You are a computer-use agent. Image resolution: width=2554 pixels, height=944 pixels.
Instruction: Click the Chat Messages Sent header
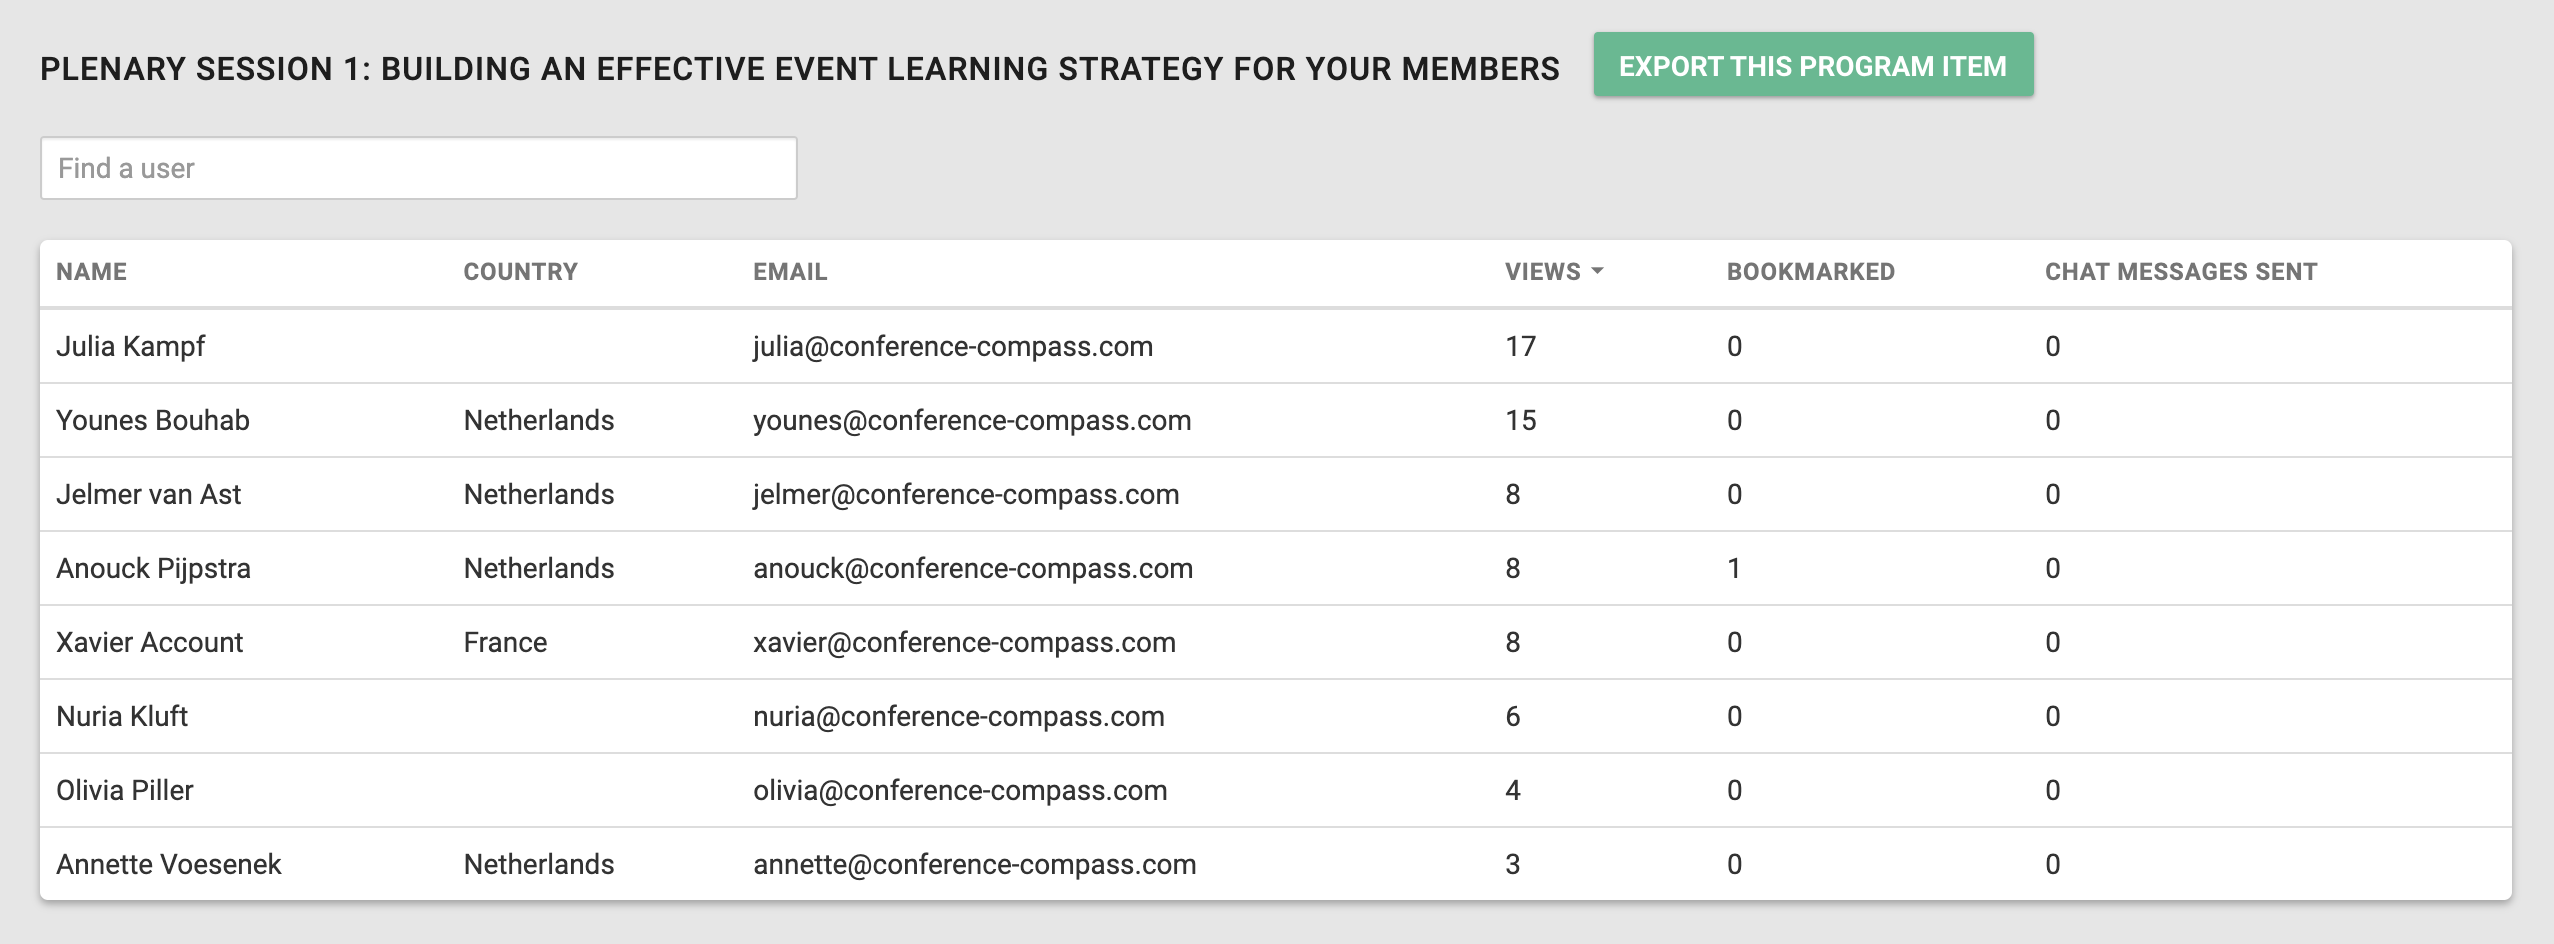tap(2180, 272)
